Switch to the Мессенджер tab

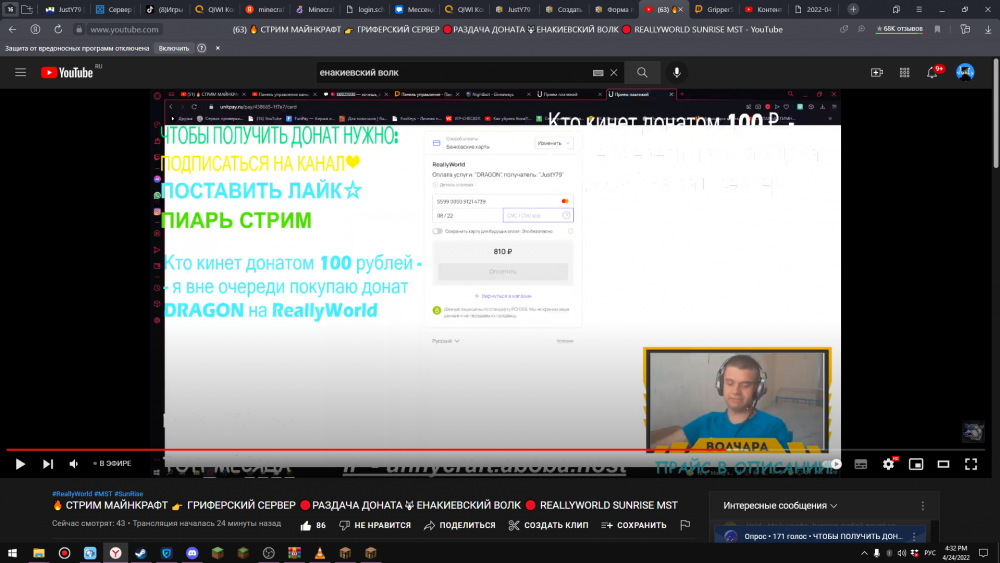[414, 10]
